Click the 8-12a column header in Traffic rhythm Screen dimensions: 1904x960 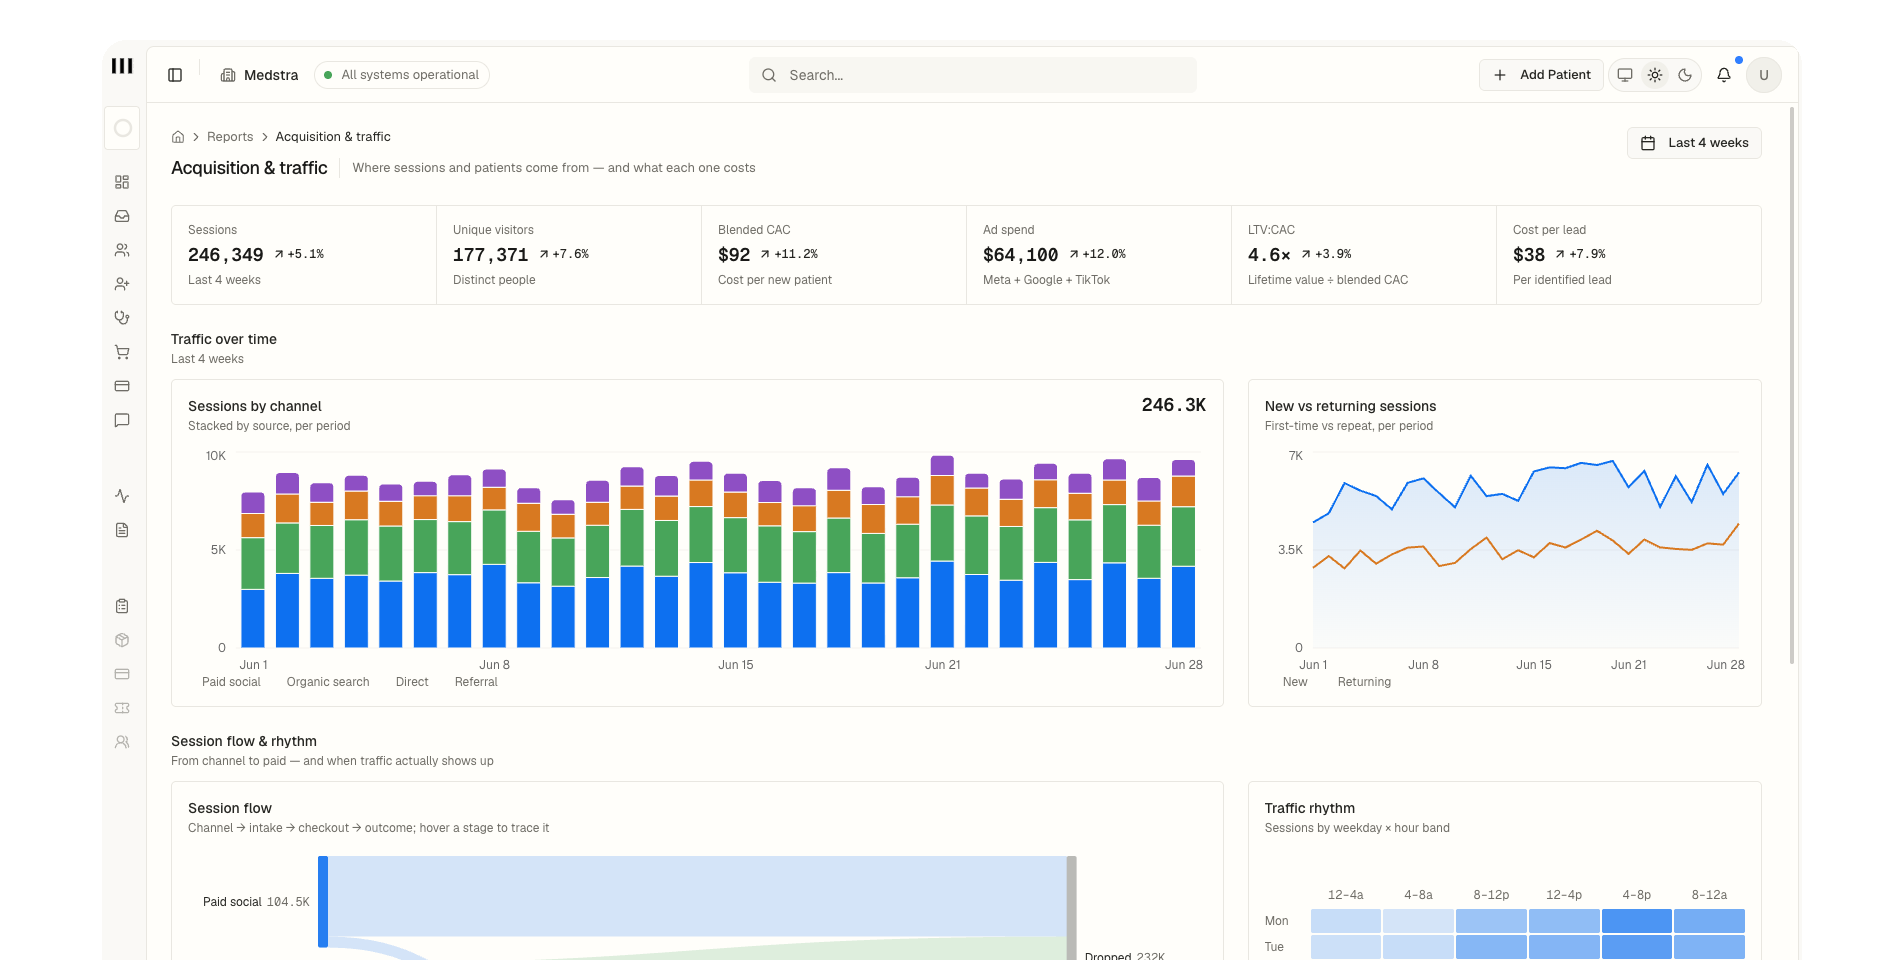[x=1709, y=895]
